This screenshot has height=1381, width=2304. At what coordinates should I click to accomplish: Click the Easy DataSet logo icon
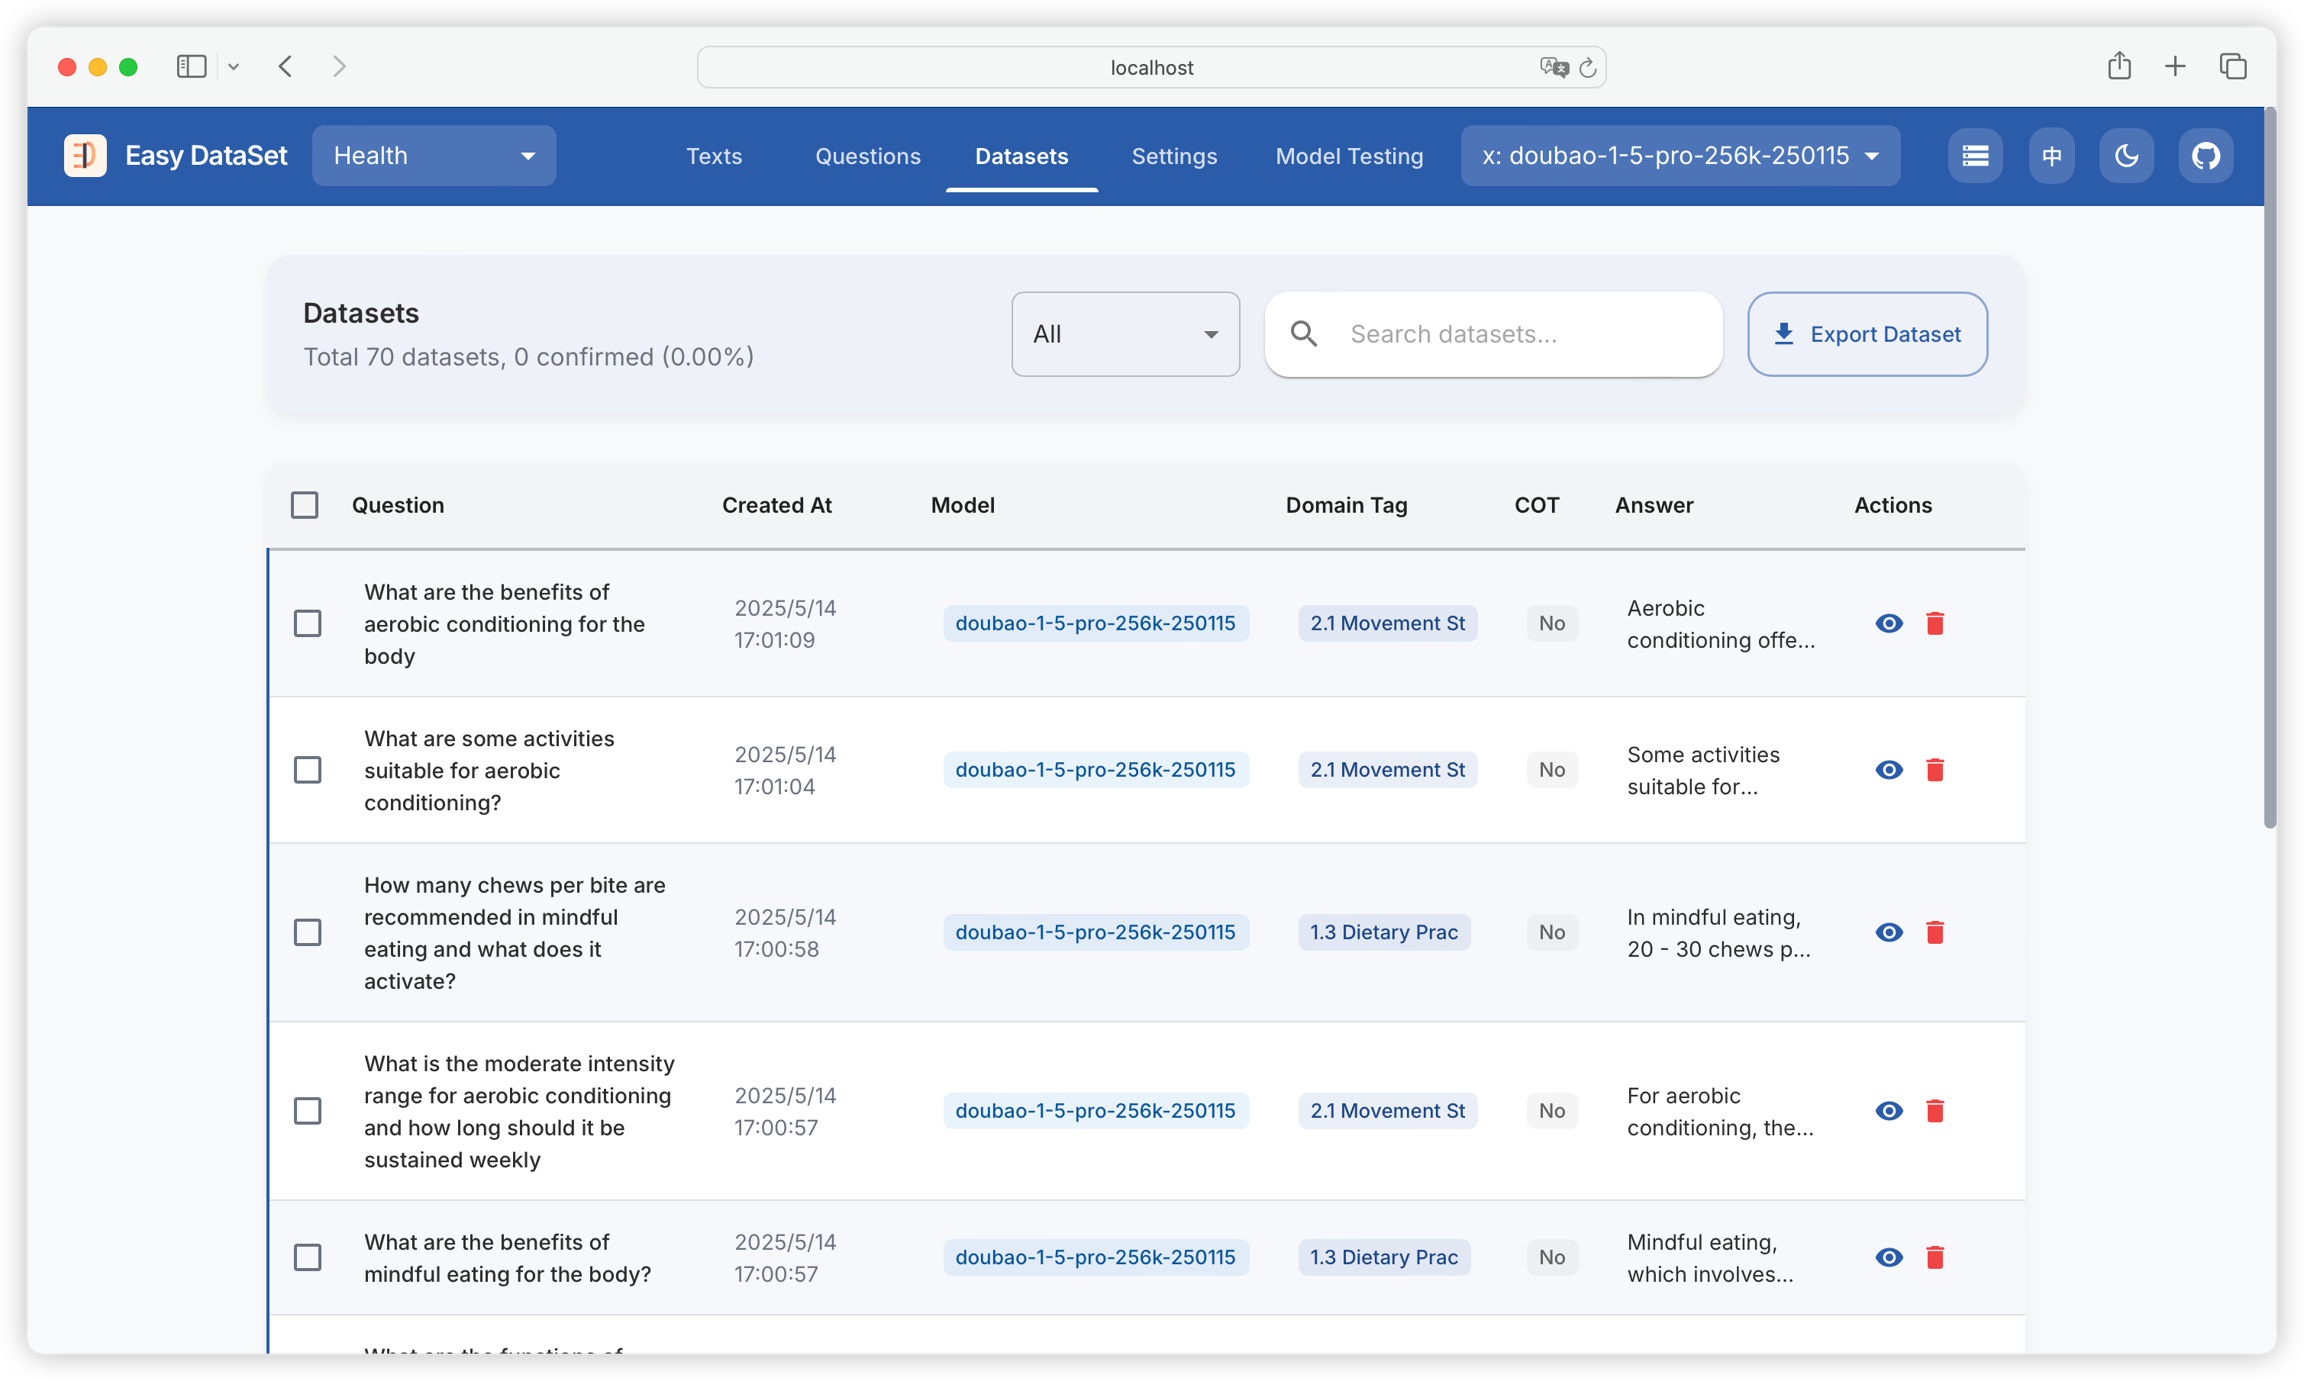click(x=85, y=156)
